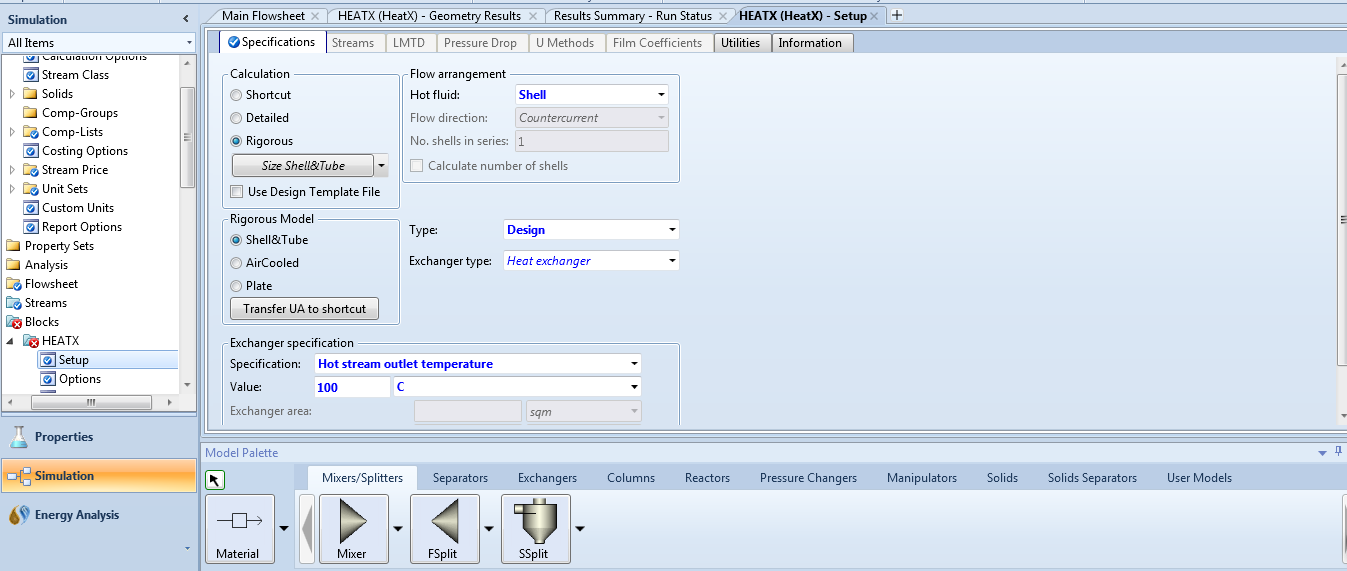This screenshot has height=571, width=1347.
Task: Expand the Specification dropdown list
Action: 634,364
